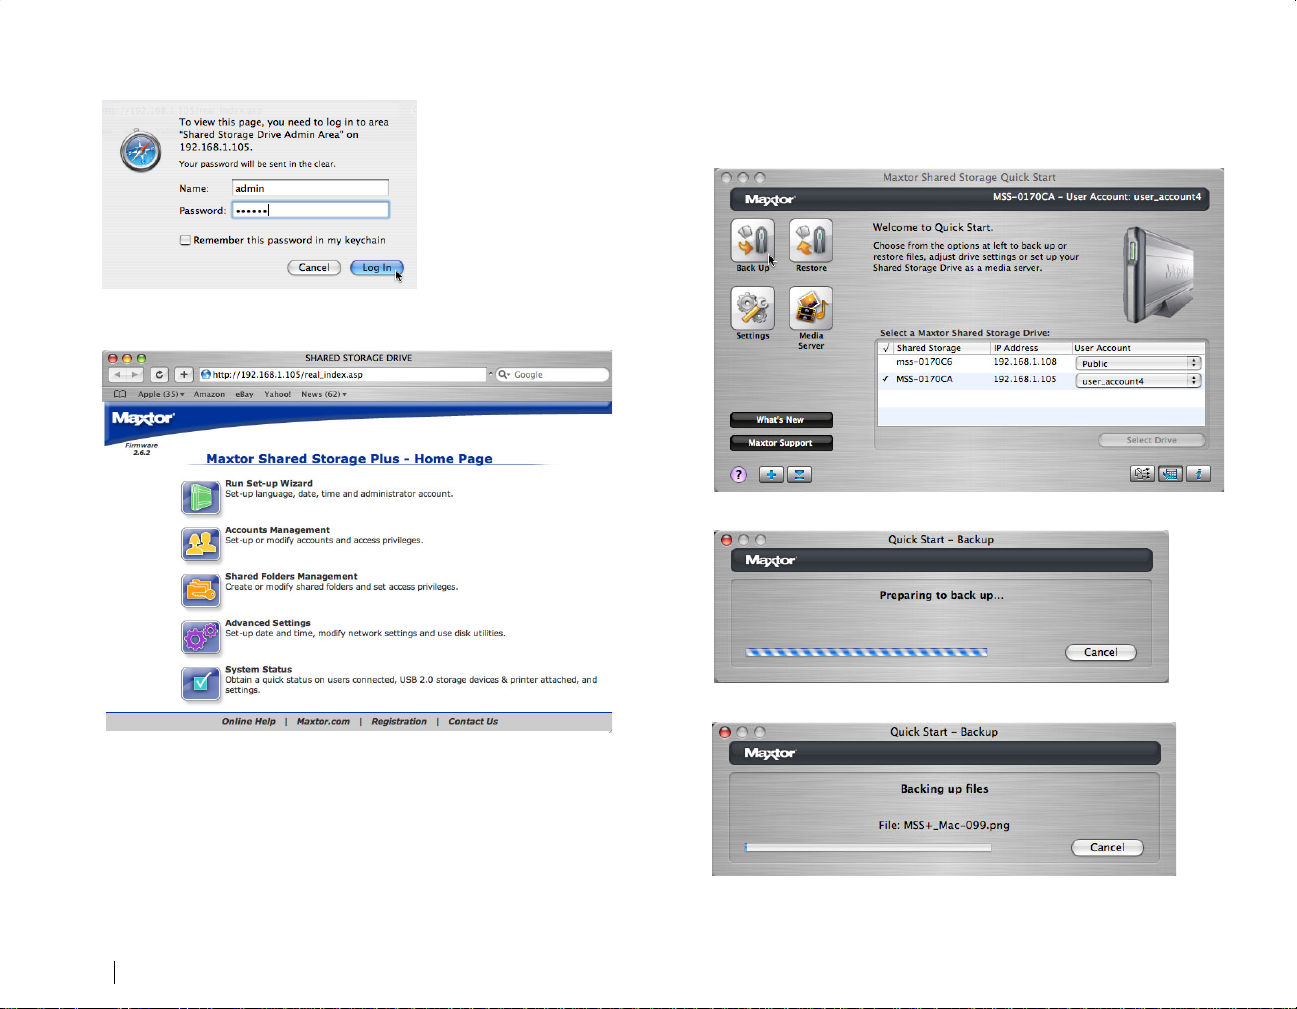Open the Registration footer link

click(399, 721)
